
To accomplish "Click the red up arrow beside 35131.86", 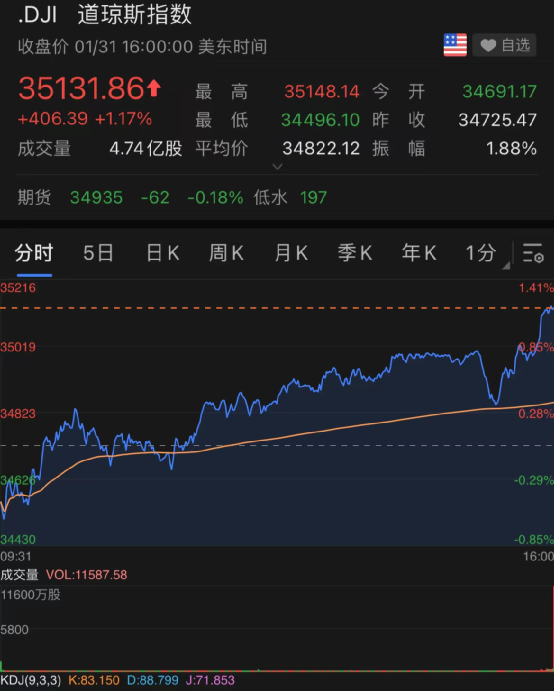I will point(154,88).
